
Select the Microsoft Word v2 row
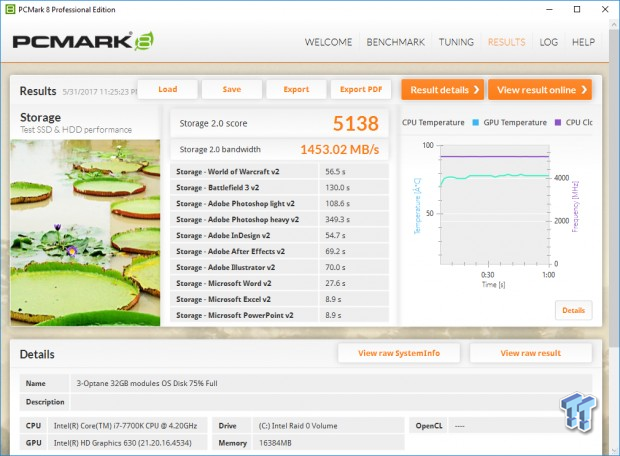coord(280,283)
